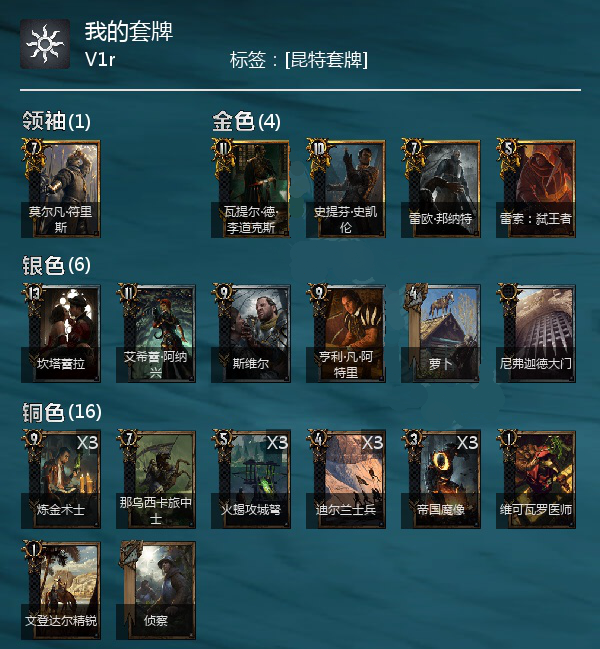Image resolution: width=600 pixels, height=649 pixels.
Task: Select the gold card 史提芬·史凯伦
Action: (346, 188)
